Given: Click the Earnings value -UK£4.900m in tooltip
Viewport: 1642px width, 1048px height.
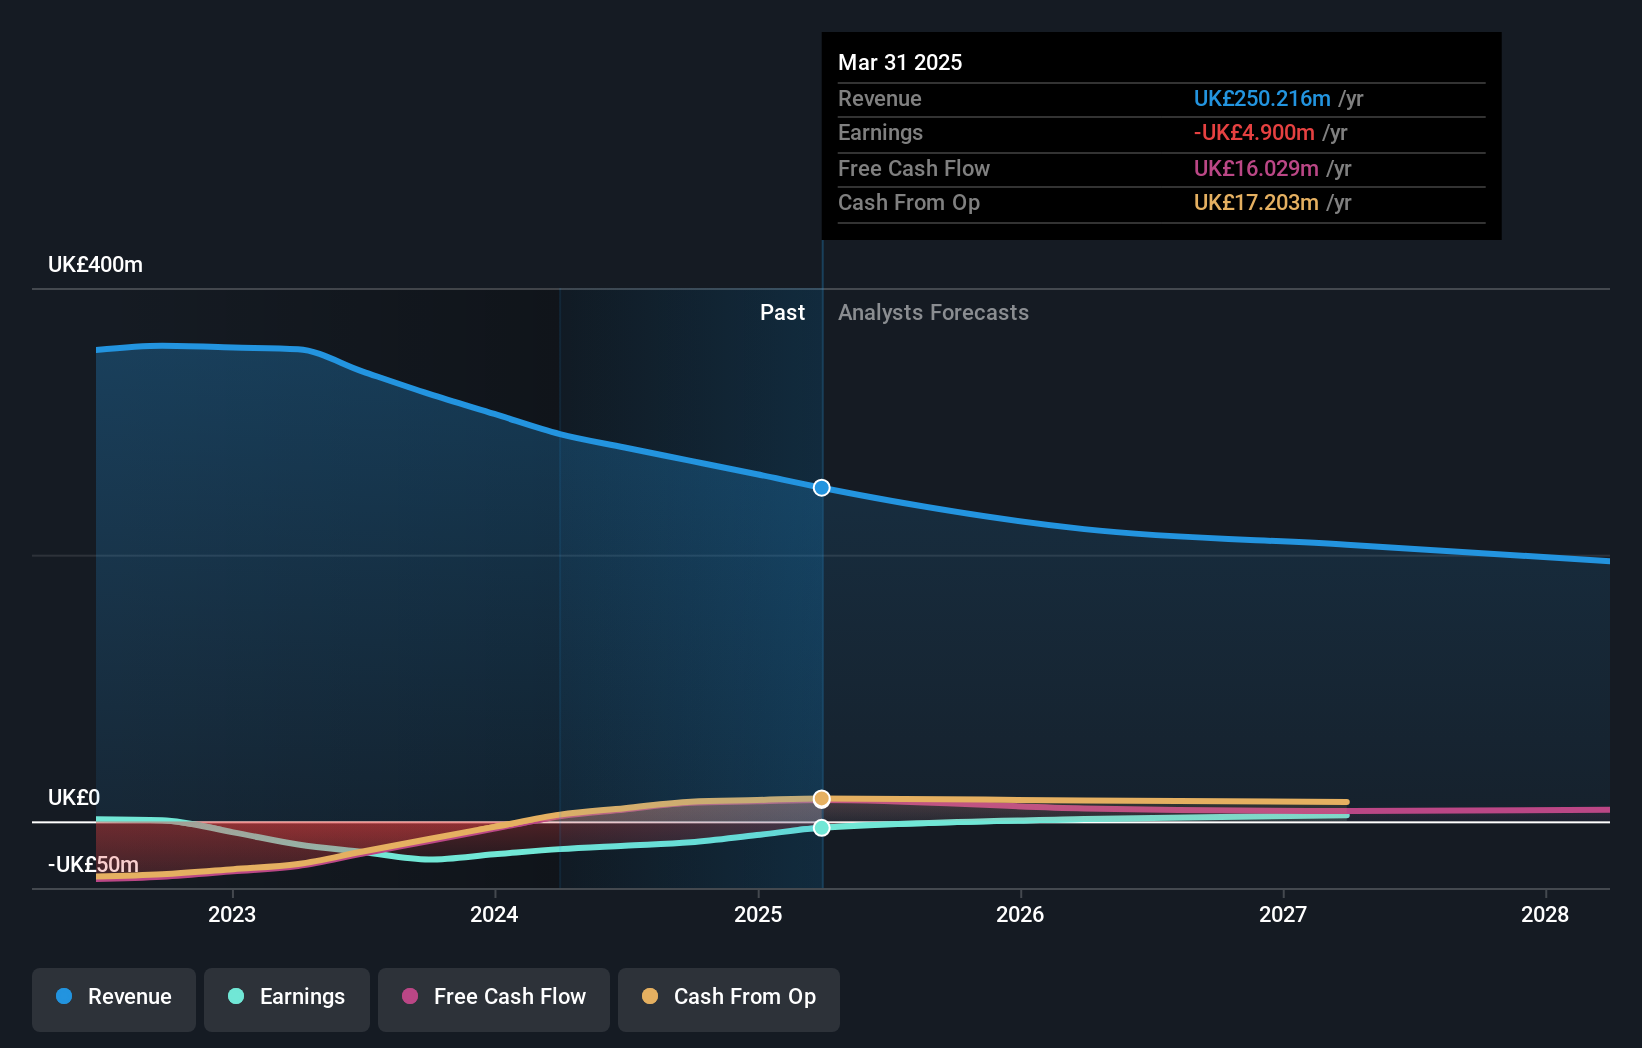Looking at the screenshot, I should (1254, 132).
